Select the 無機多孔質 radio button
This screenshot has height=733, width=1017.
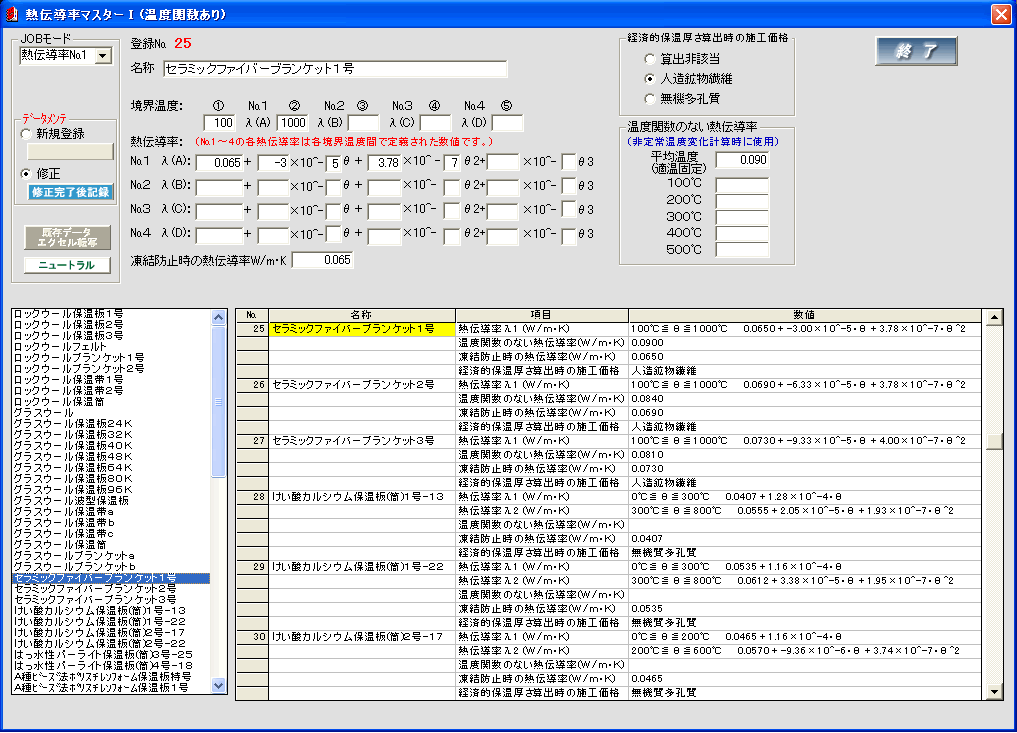[651, 98]
